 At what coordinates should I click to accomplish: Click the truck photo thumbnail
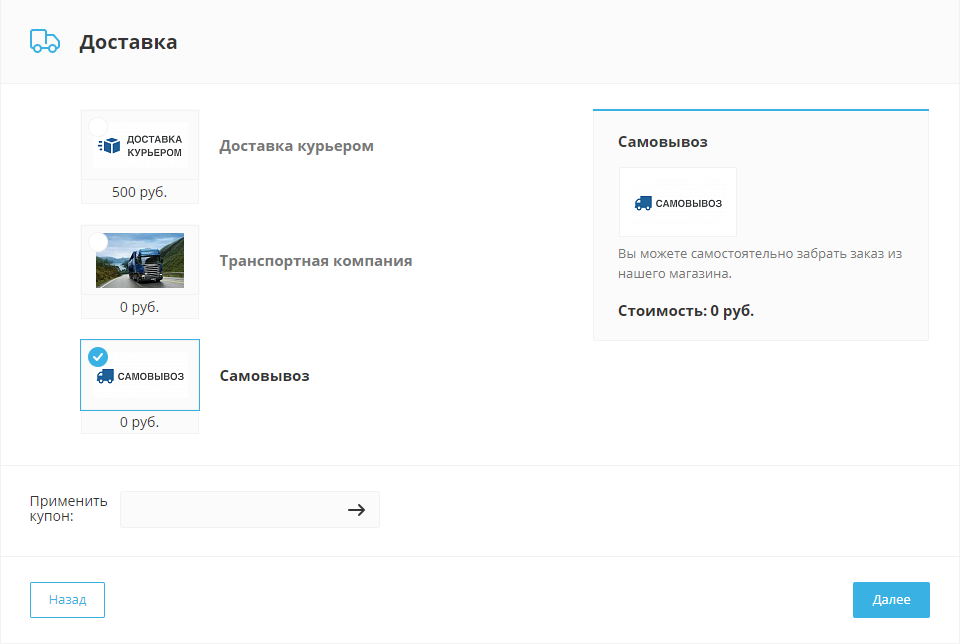click(140, 260)
